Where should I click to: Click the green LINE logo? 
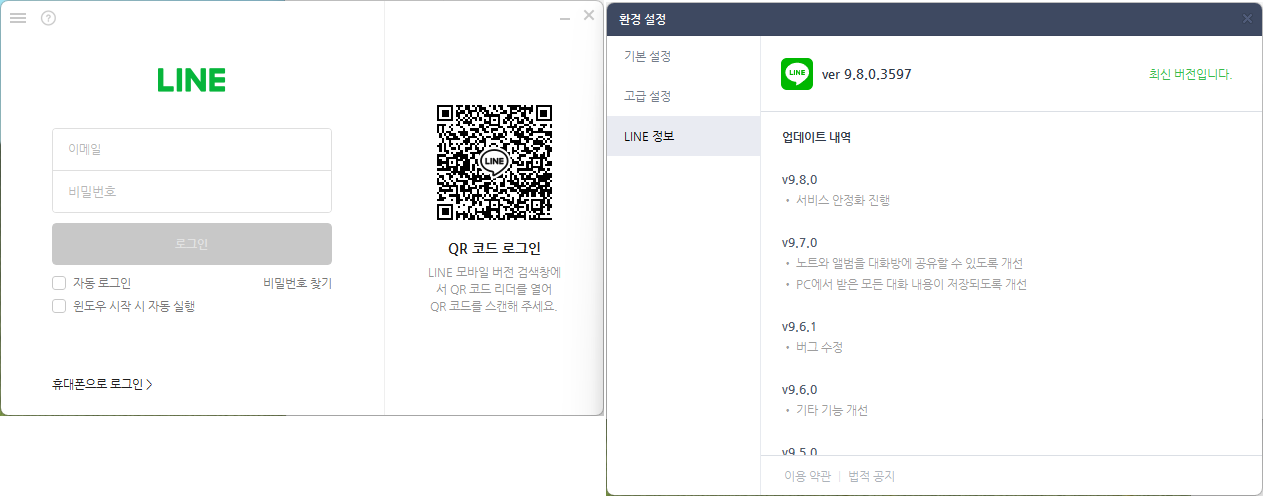coord(191,80)
